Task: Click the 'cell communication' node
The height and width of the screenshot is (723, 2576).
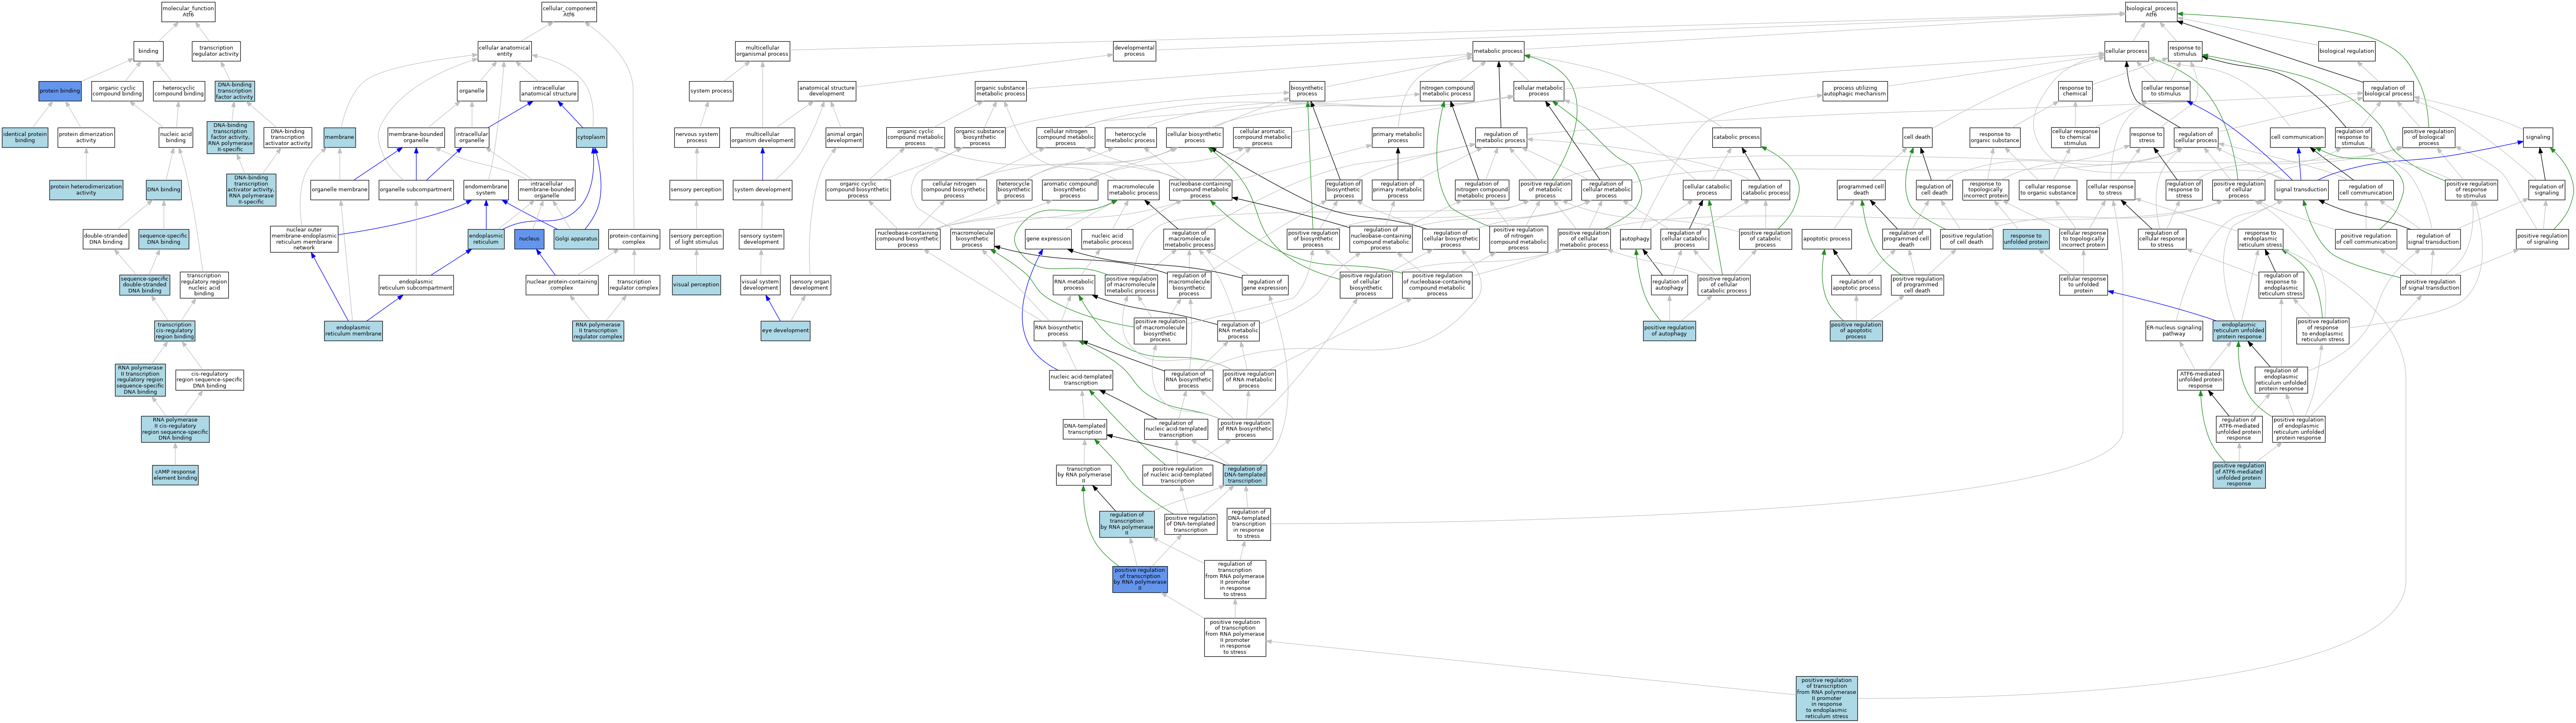Action: 2297,138
